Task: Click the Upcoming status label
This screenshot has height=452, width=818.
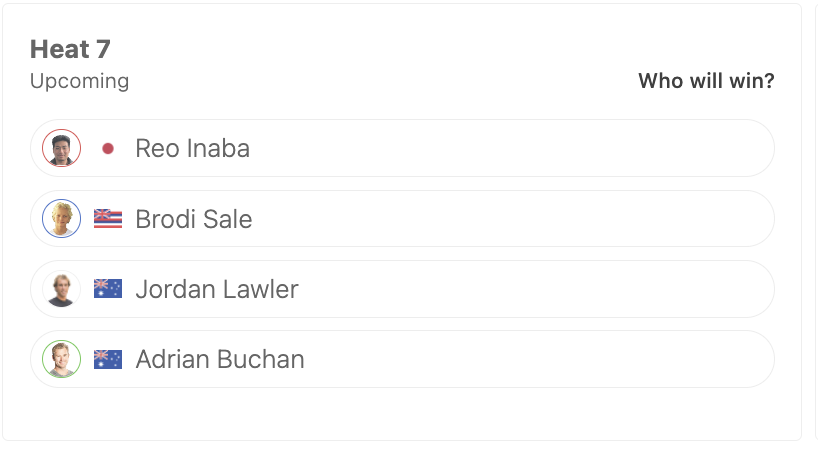Action: pos(79,81)
